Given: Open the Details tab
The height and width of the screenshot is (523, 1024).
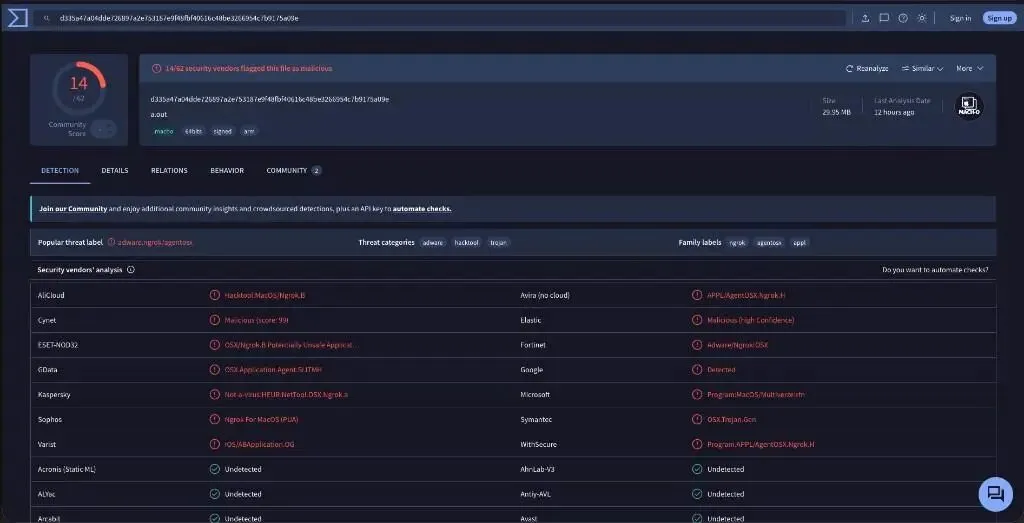Looking at the screenshot, I should point(115,170).
